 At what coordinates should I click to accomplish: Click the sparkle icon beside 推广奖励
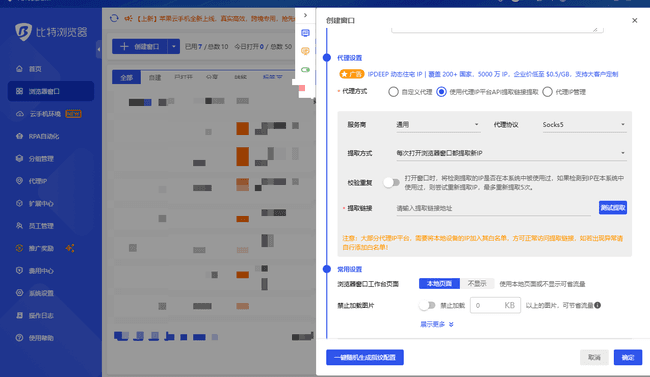[70, 248]
